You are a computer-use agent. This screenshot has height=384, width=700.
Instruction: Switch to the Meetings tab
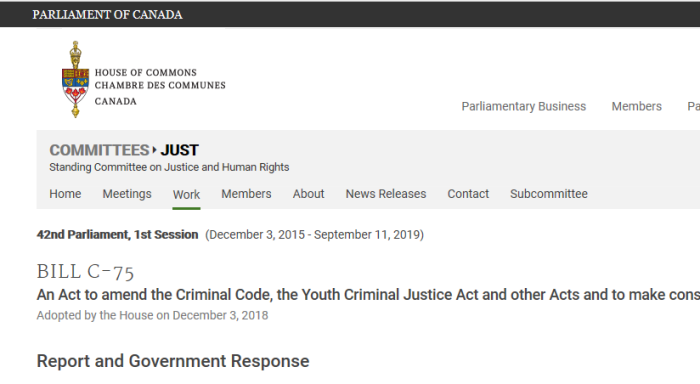pos(127,194)
